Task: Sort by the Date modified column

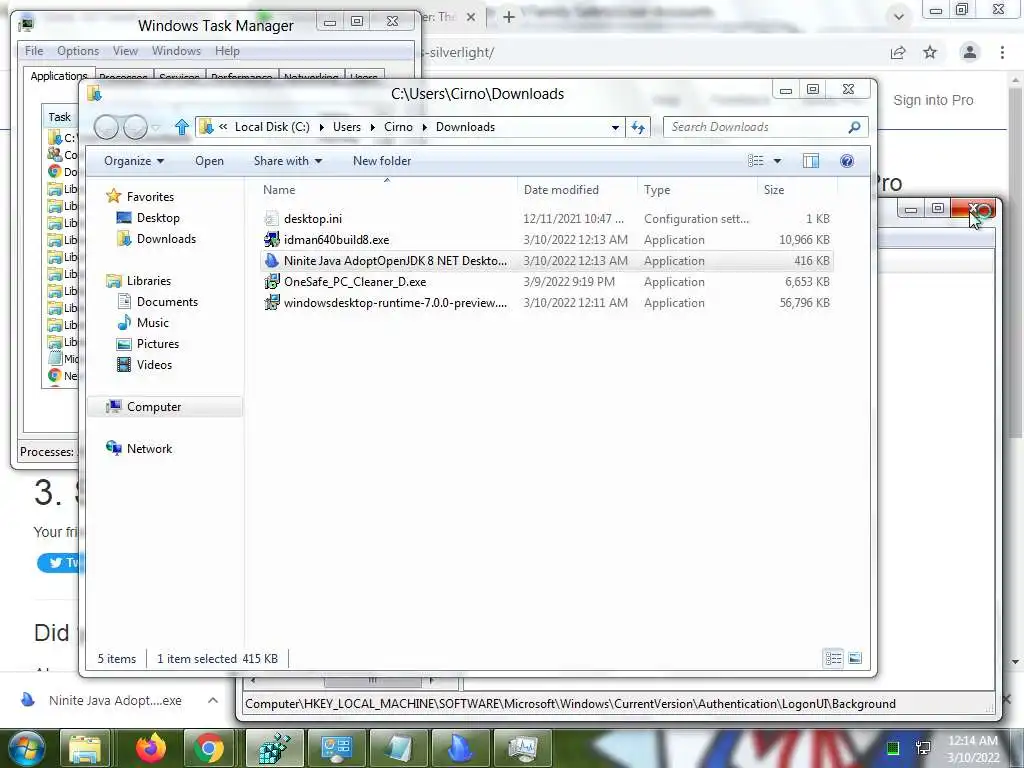Action: (577, 190)
